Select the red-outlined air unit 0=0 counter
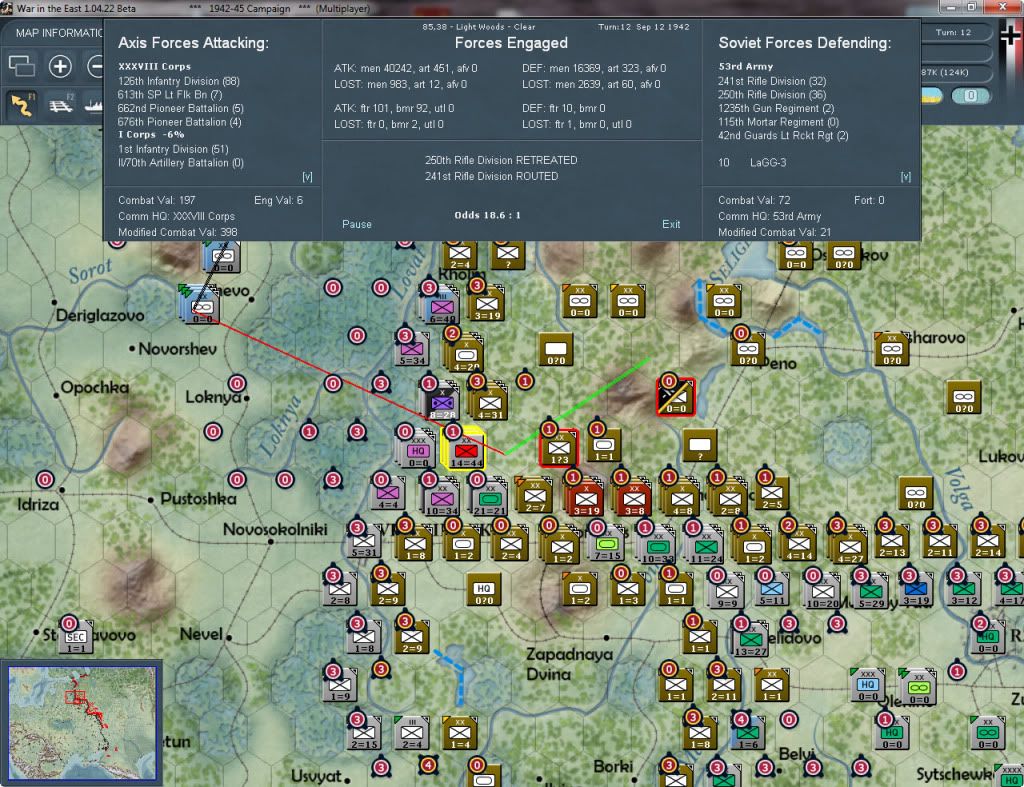Viewport: 1024px width, 787px height. click(x=675, y=397)
